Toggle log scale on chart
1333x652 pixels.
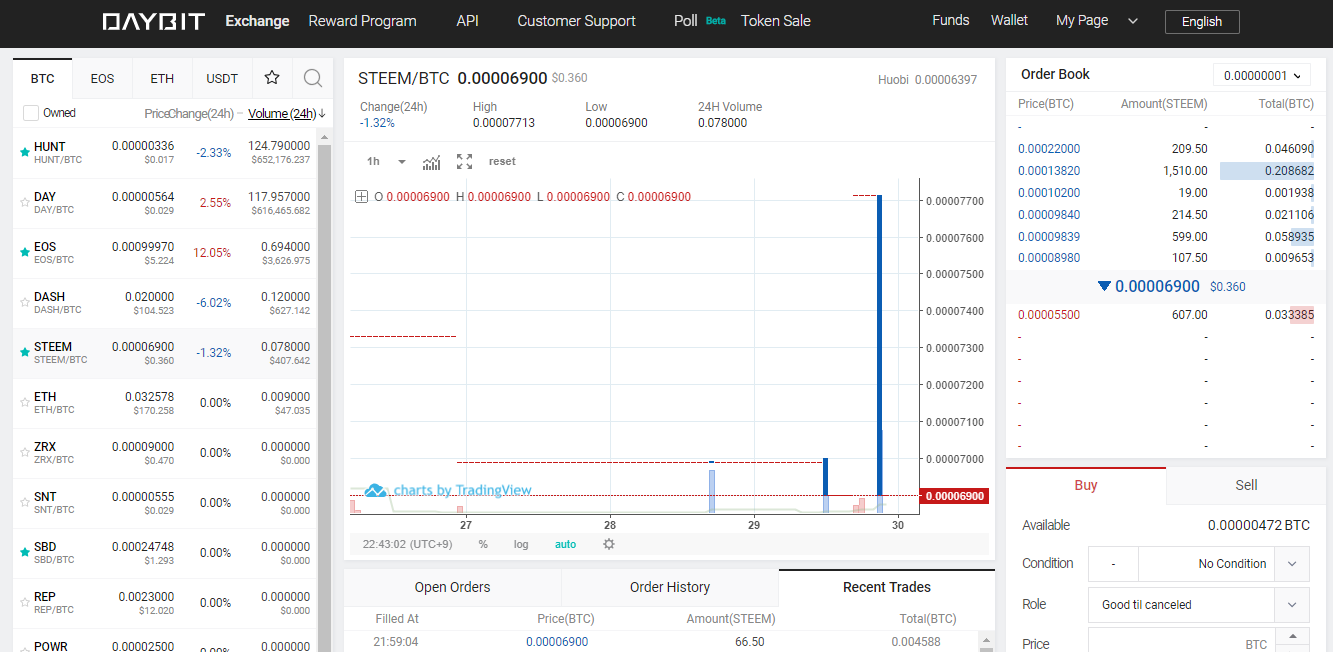(x=521, y=544)
